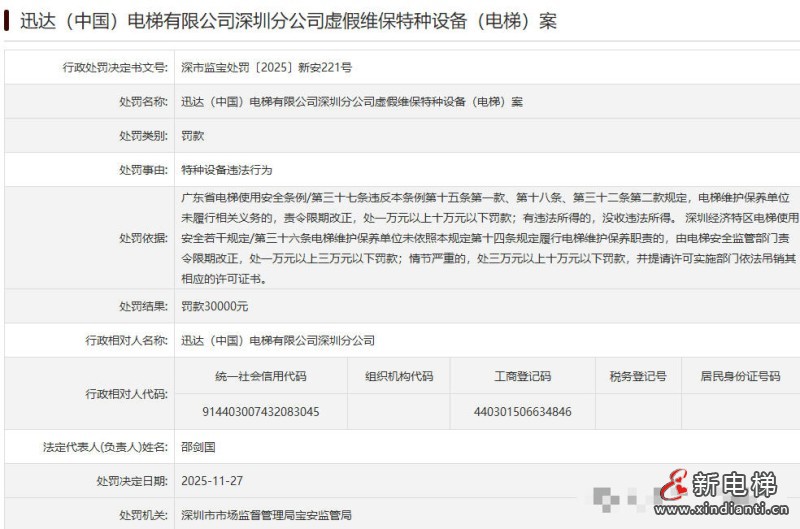This screenshot has width=800, height=529.
Task: Click the decision date 2025-11-27
Action: click(210, 481)
